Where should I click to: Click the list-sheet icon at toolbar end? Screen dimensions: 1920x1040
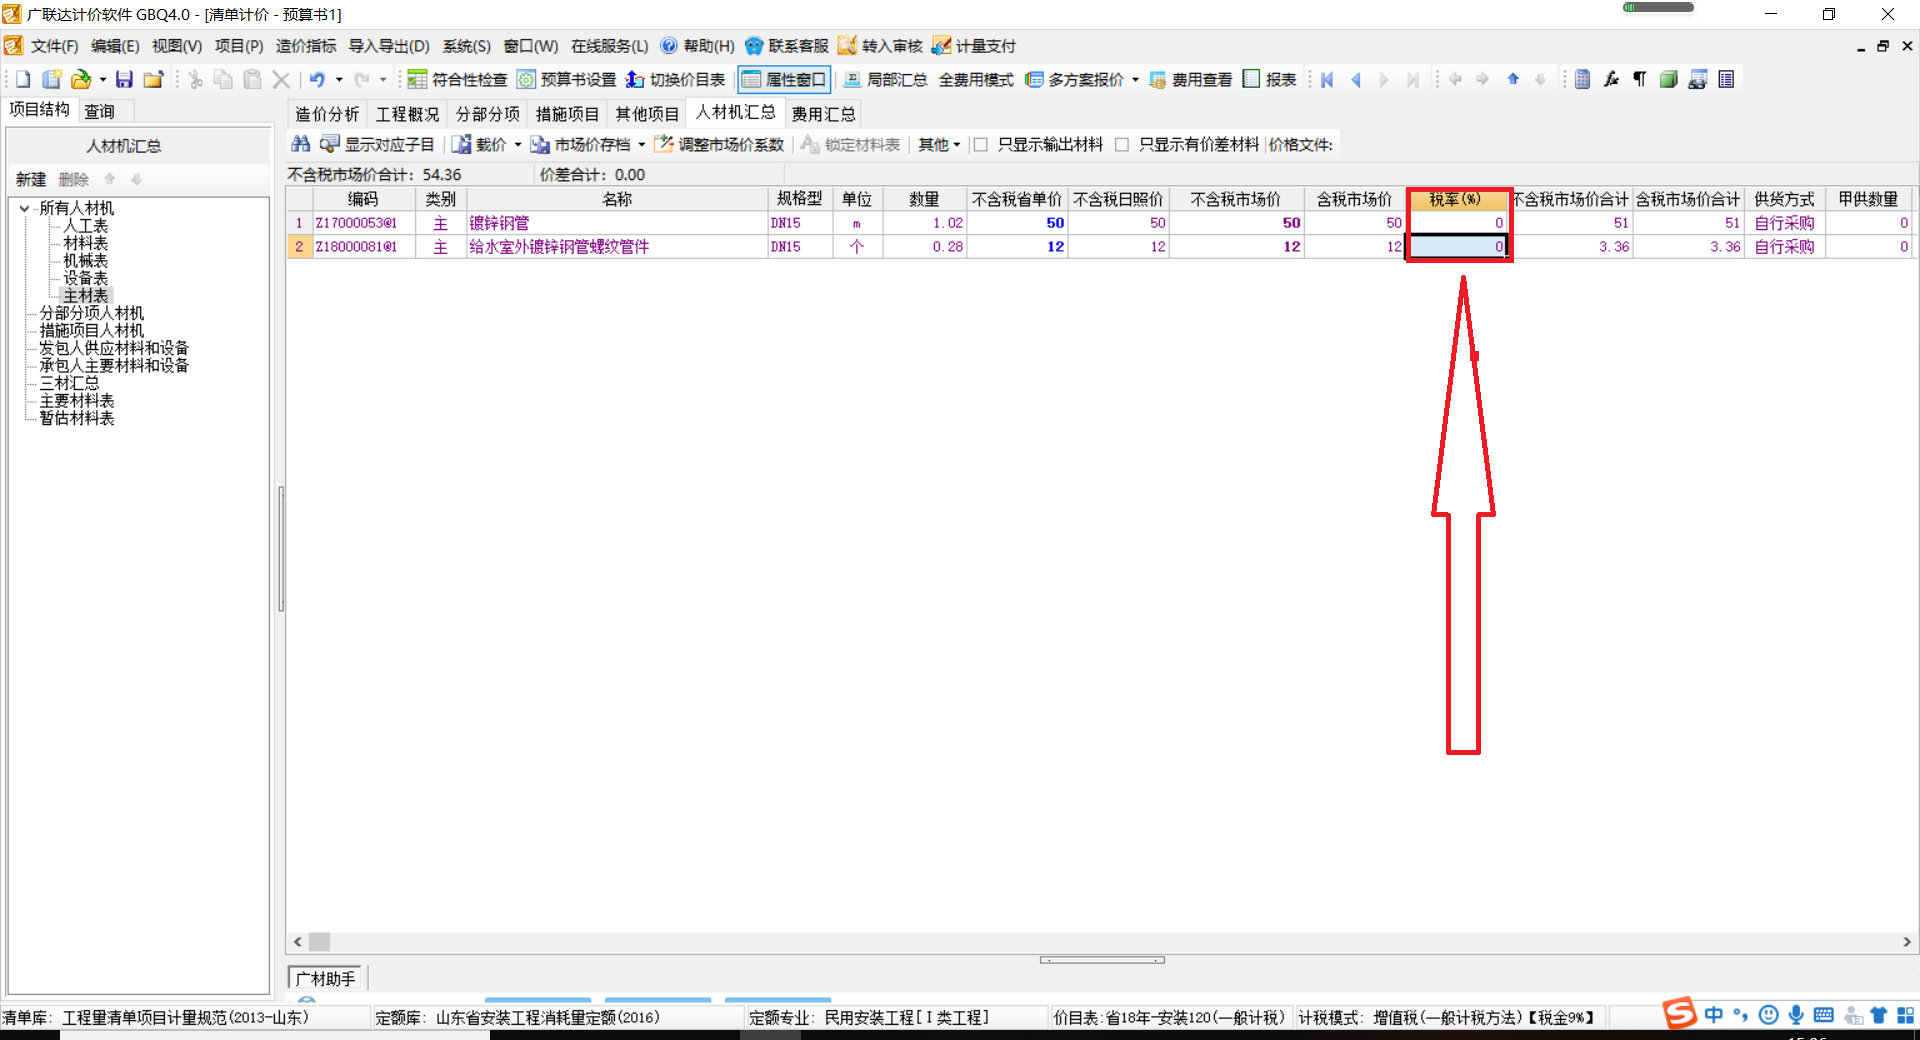click(x=1726, y=80)
